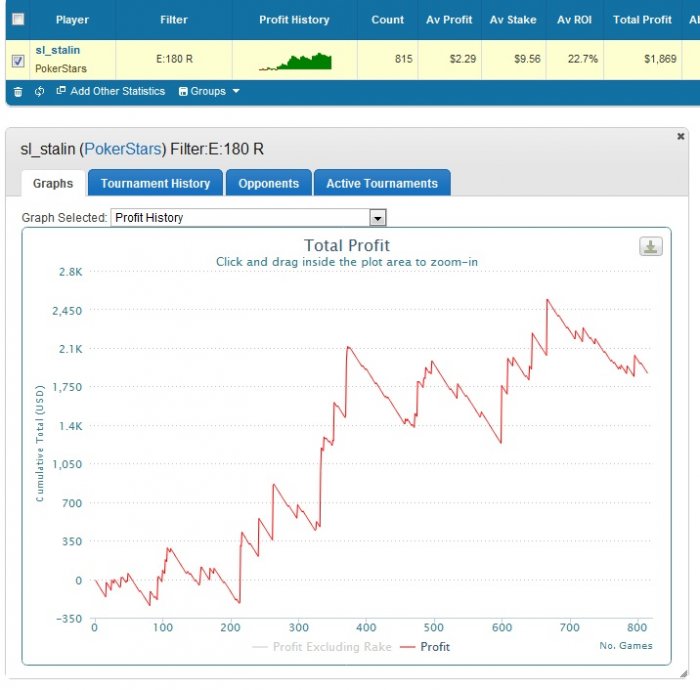Screen dimensions: 700x690
Task: Click the 400 x-axis label
Action: click(x=366, y=628)
